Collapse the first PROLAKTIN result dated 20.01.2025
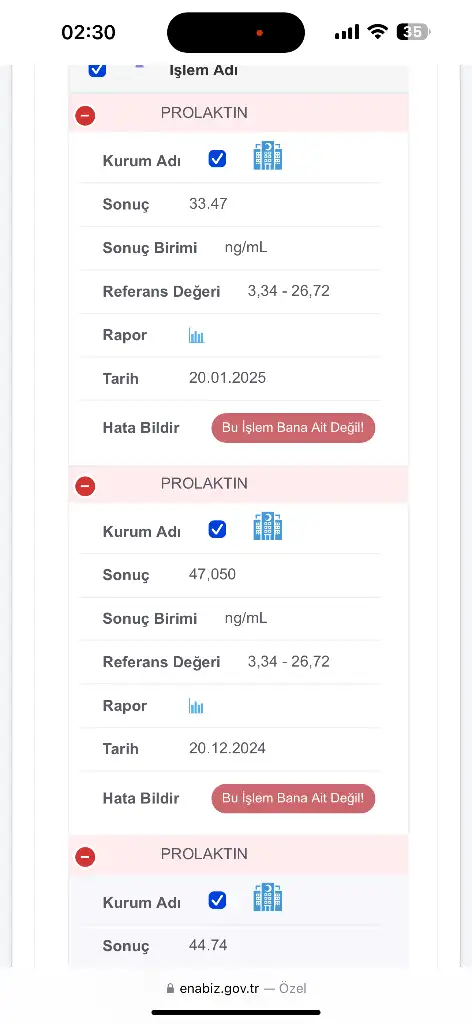This screenshot has height=1024, width=472. click(86, 116)
